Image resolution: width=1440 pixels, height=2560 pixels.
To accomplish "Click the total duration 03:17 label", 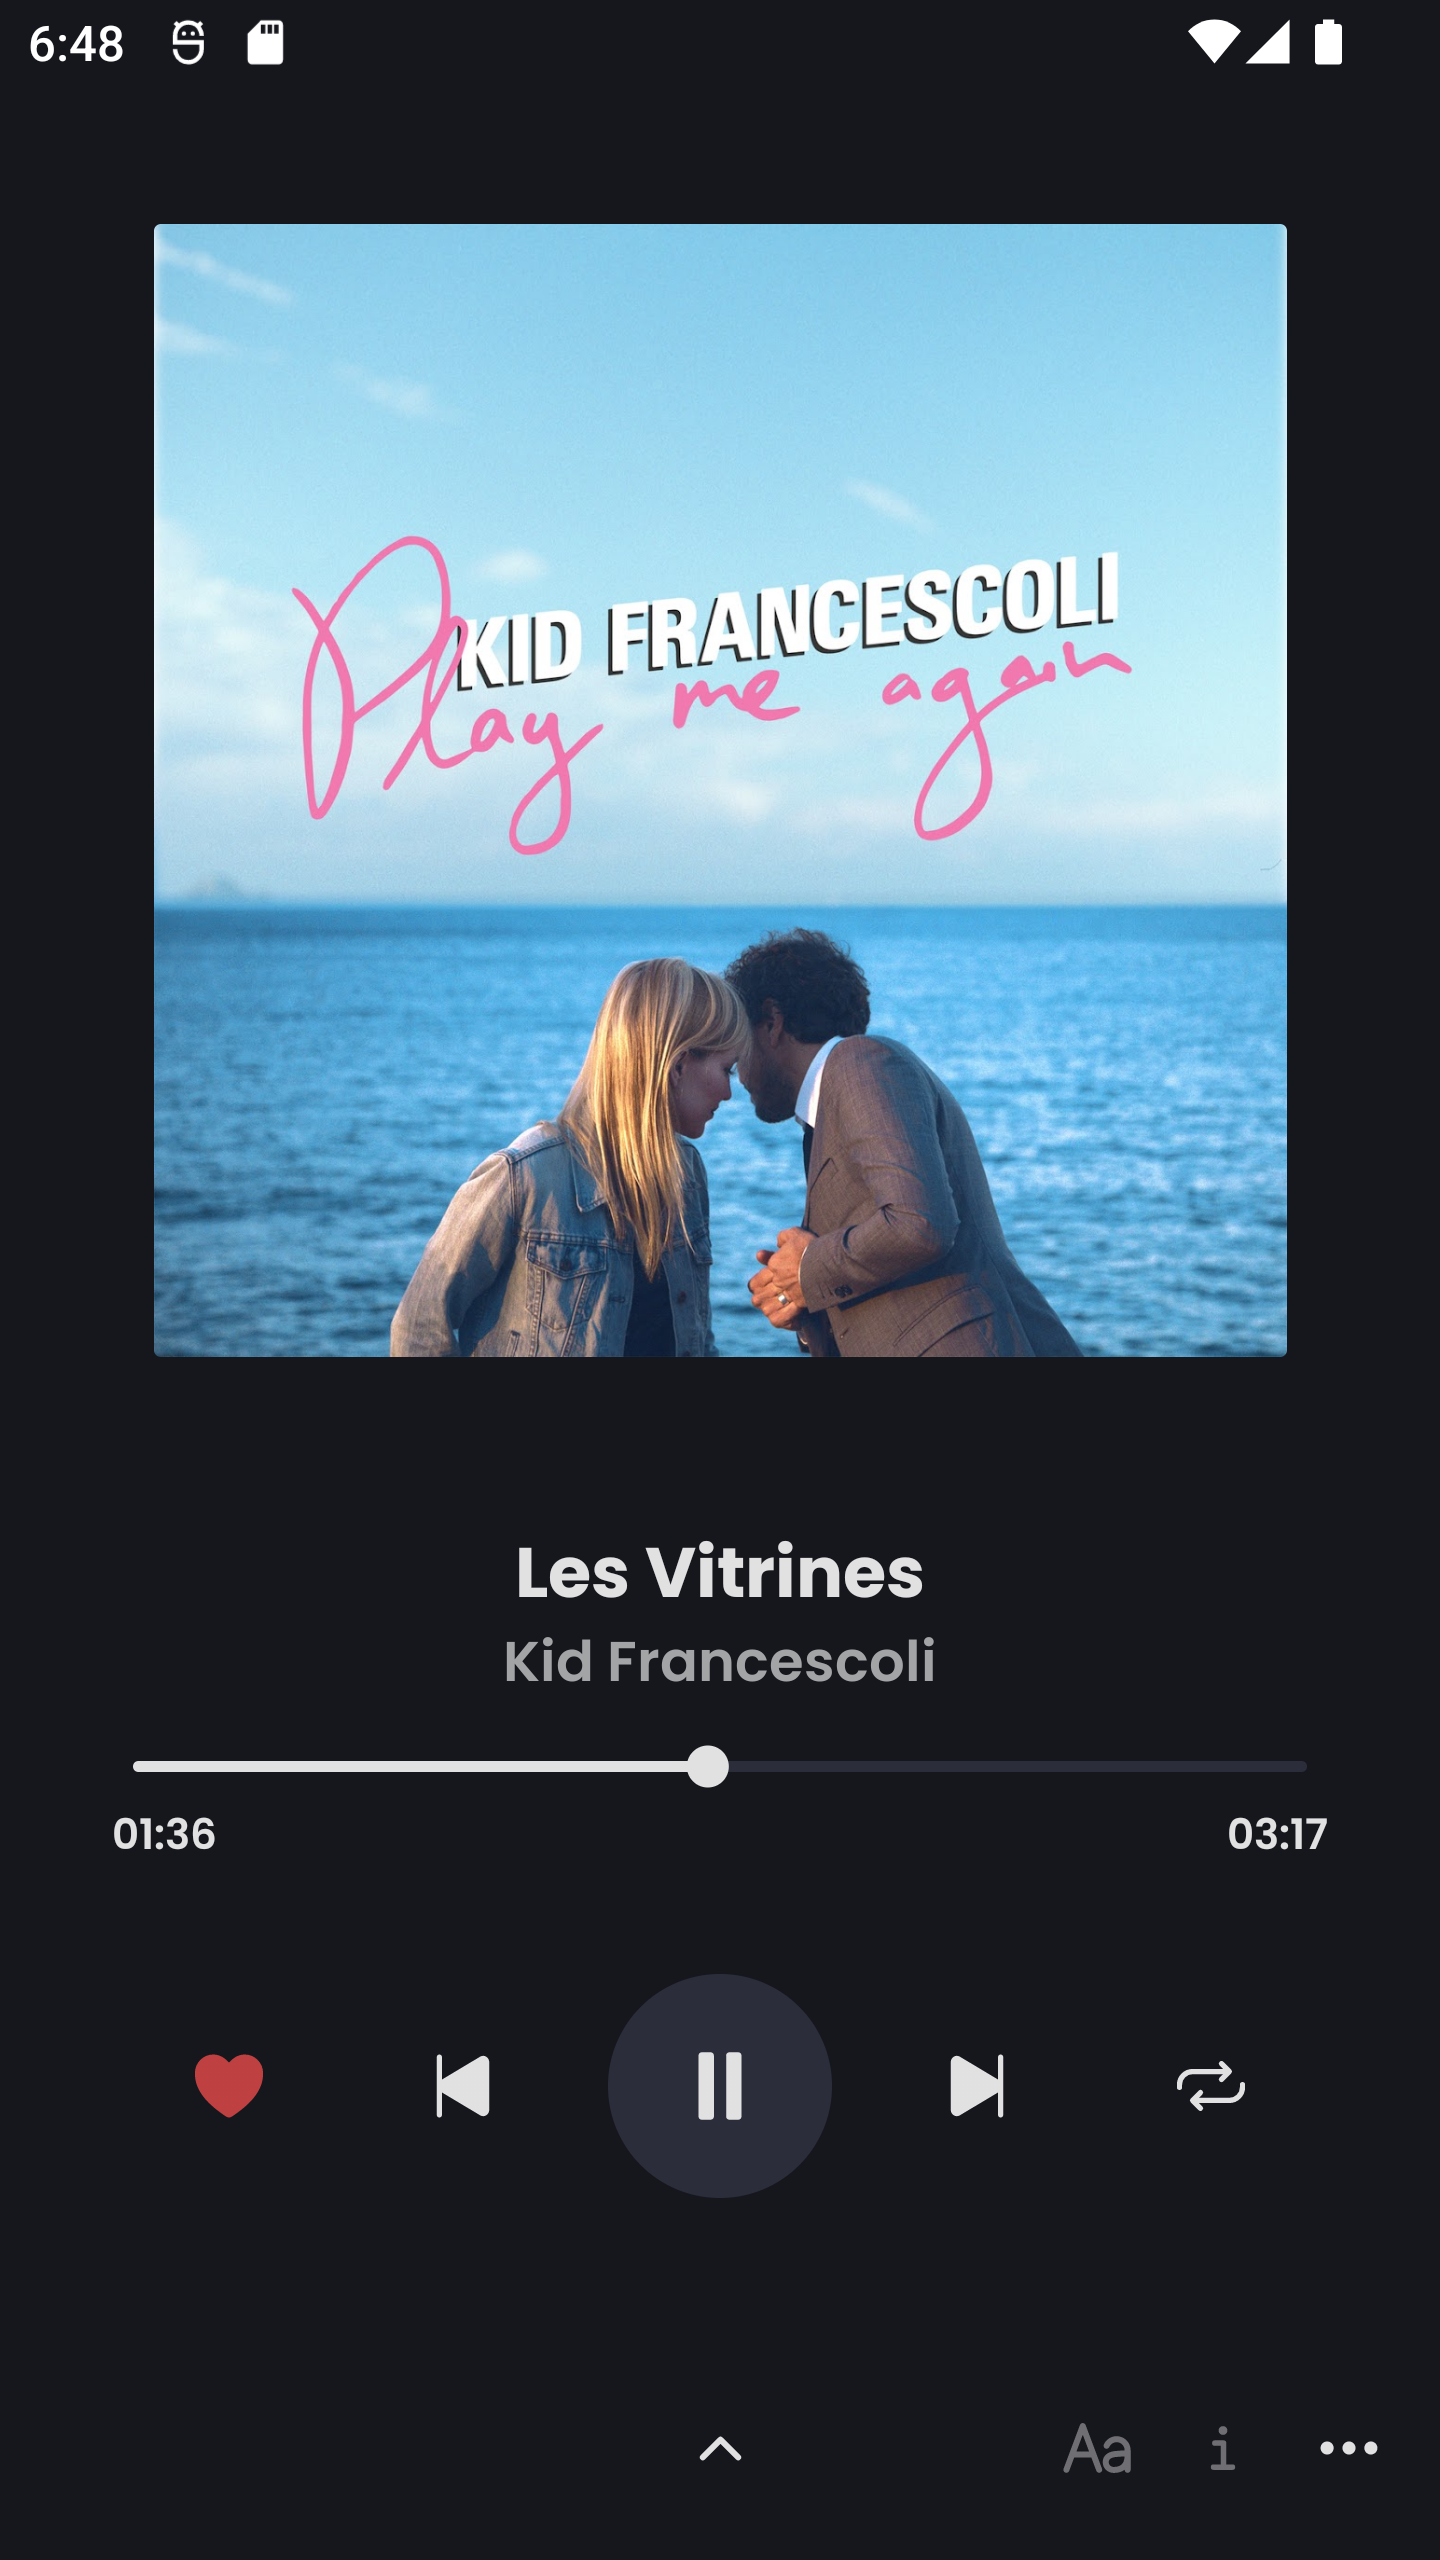I will (1277, 1834).
